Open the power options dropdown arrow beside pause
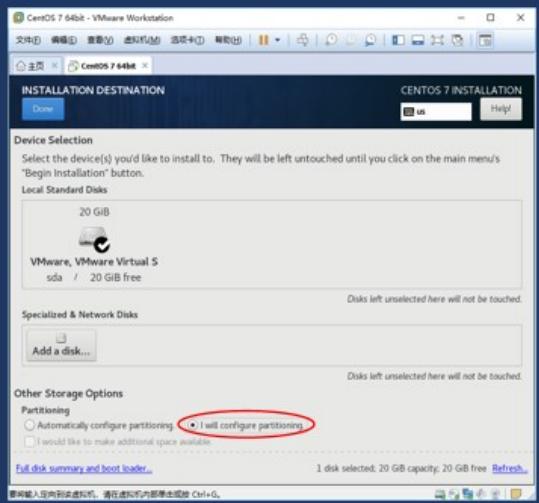The height and width of the screenshot is (503, 539). tap(278, 40)
